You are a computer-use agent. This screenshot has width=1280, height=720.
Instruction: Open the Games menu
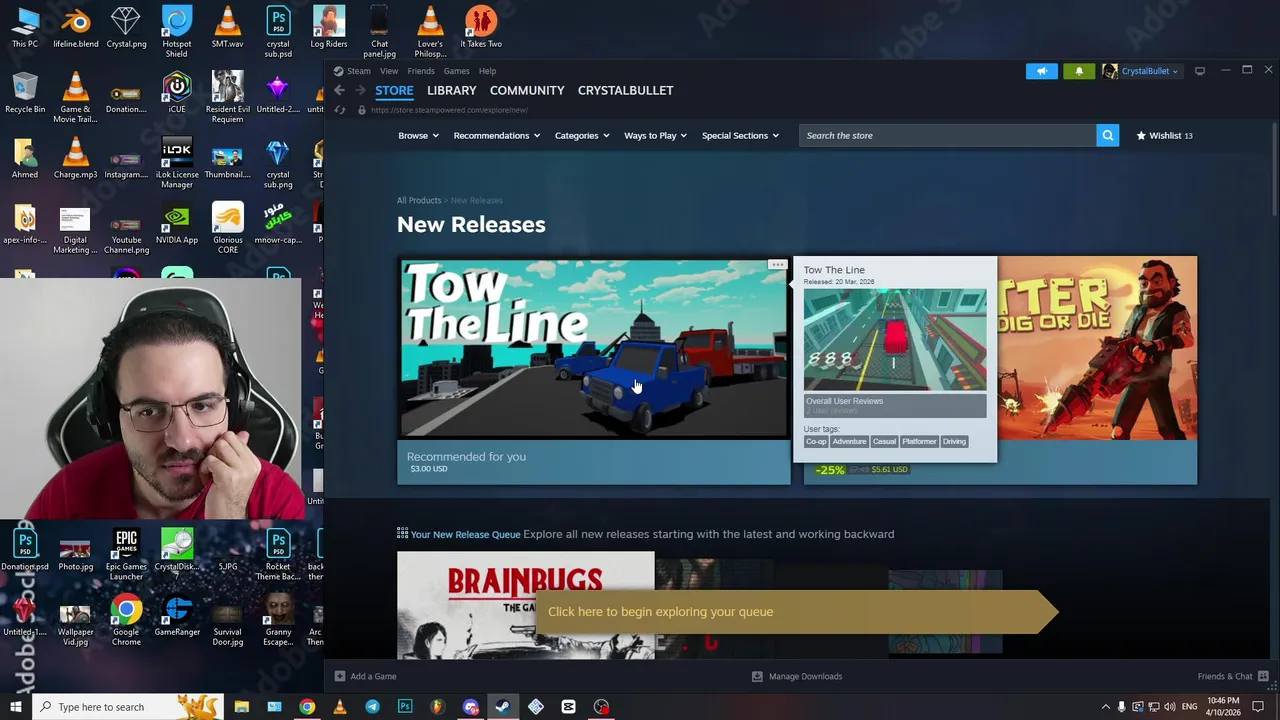point(456,71)
